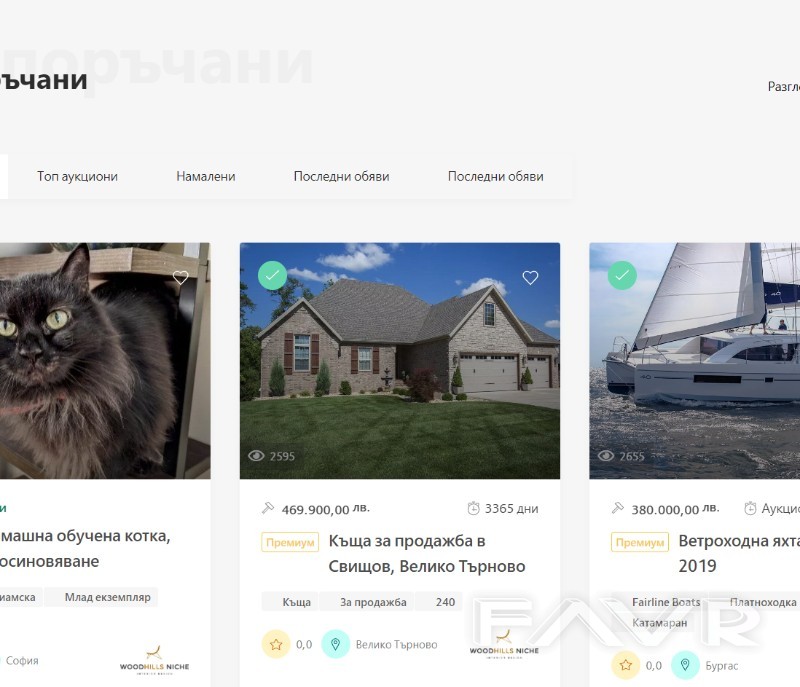The image size is (800, 687).
Task: Open the Топ аукциони tab
Action: pos(77,176)
